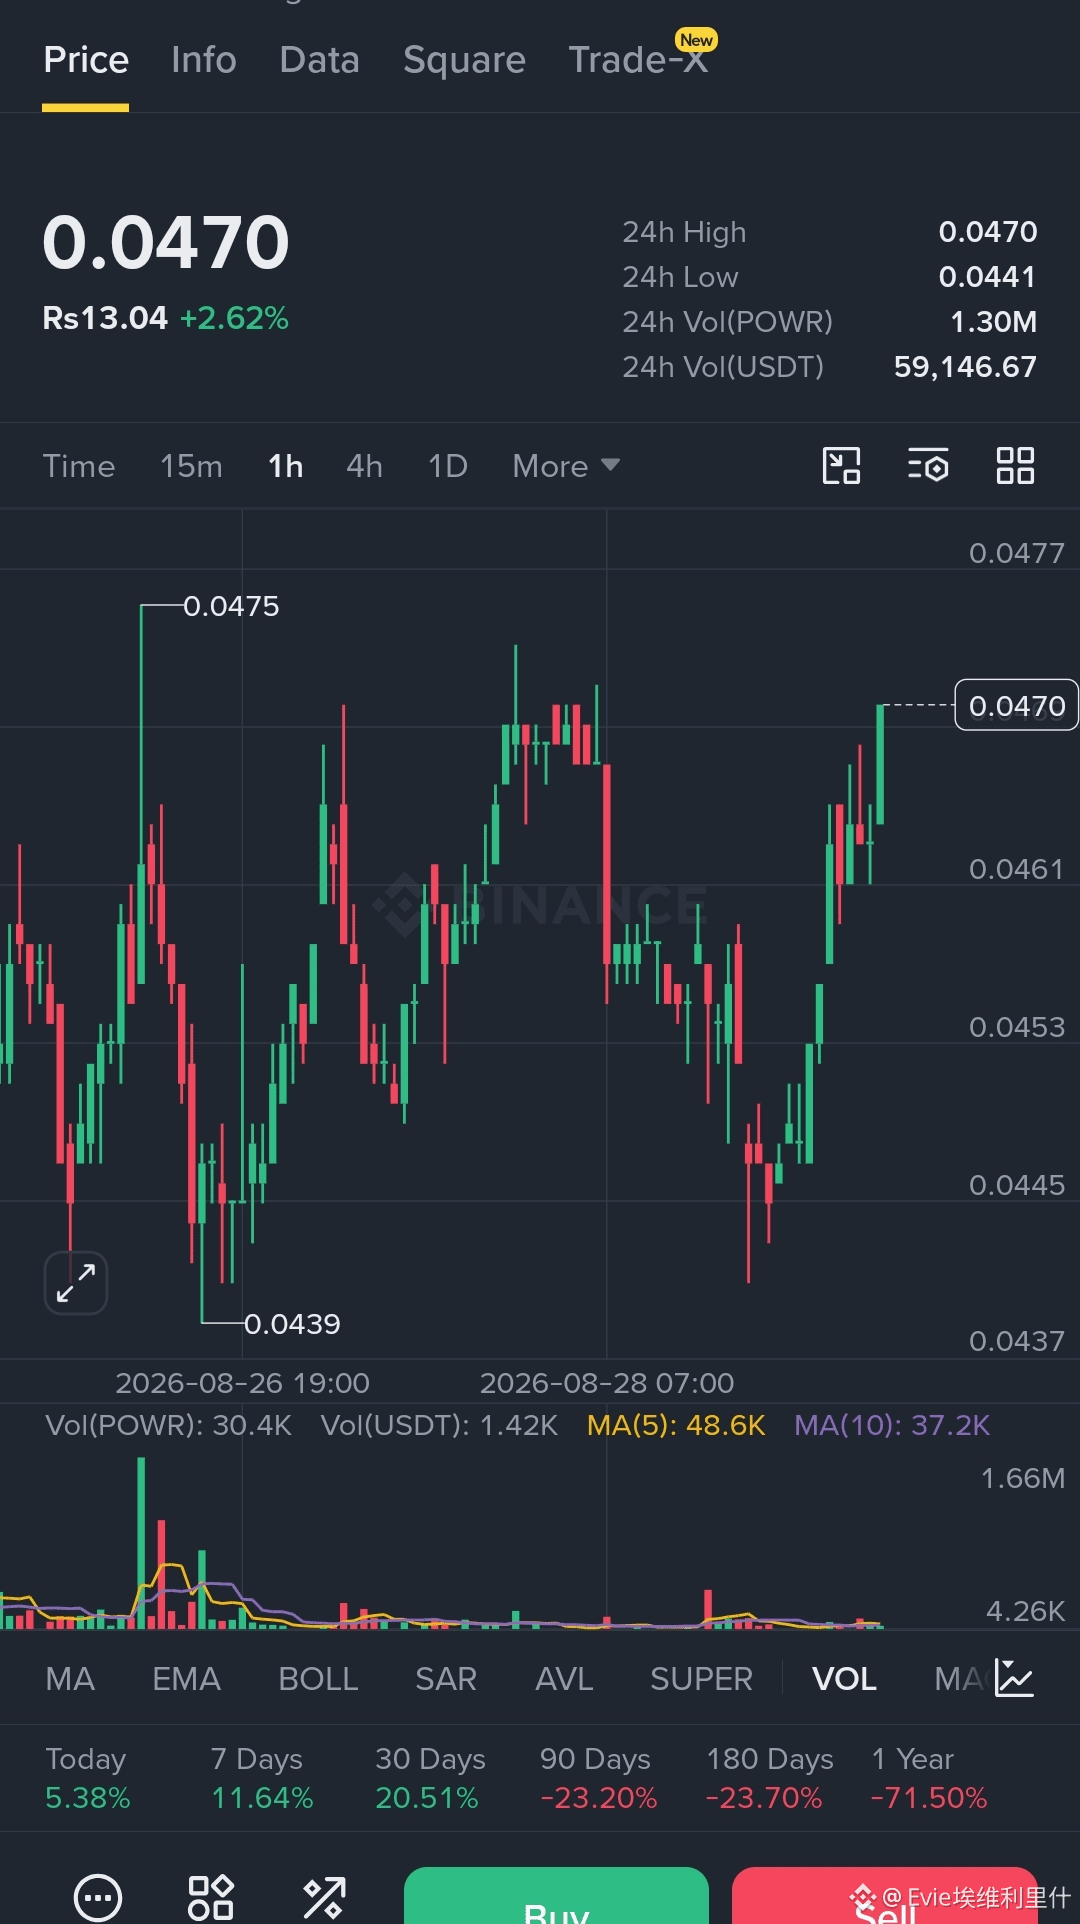Select the 1h chart interval

285,466
